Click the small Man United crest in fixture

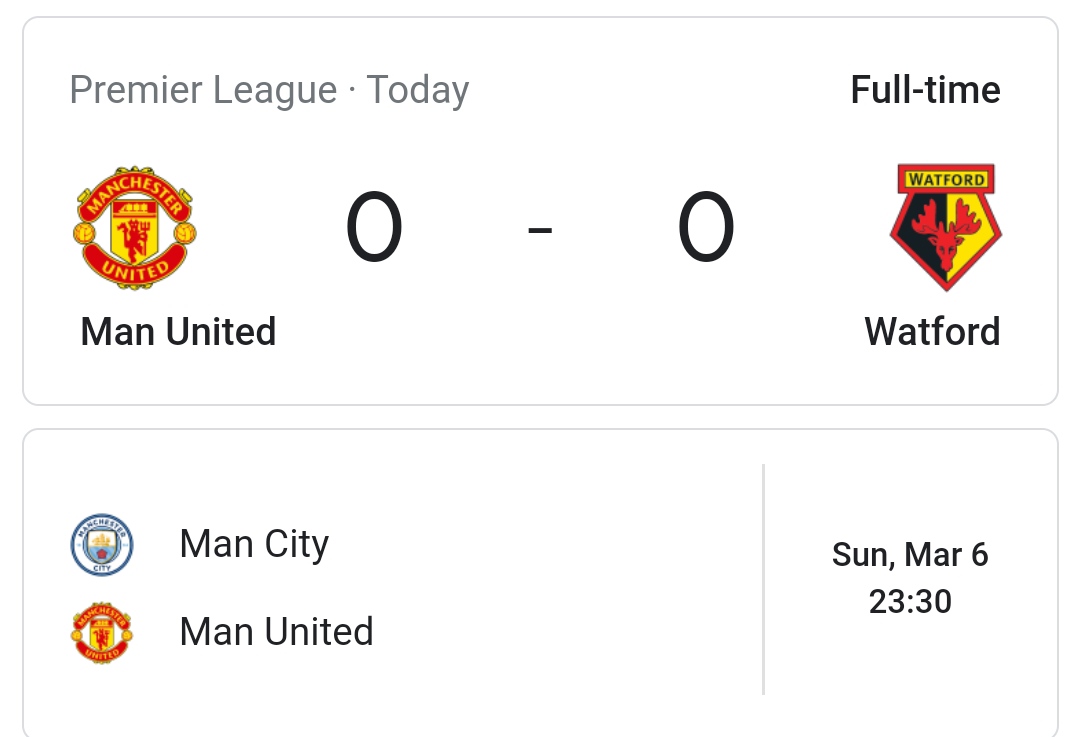coord(102,633)
